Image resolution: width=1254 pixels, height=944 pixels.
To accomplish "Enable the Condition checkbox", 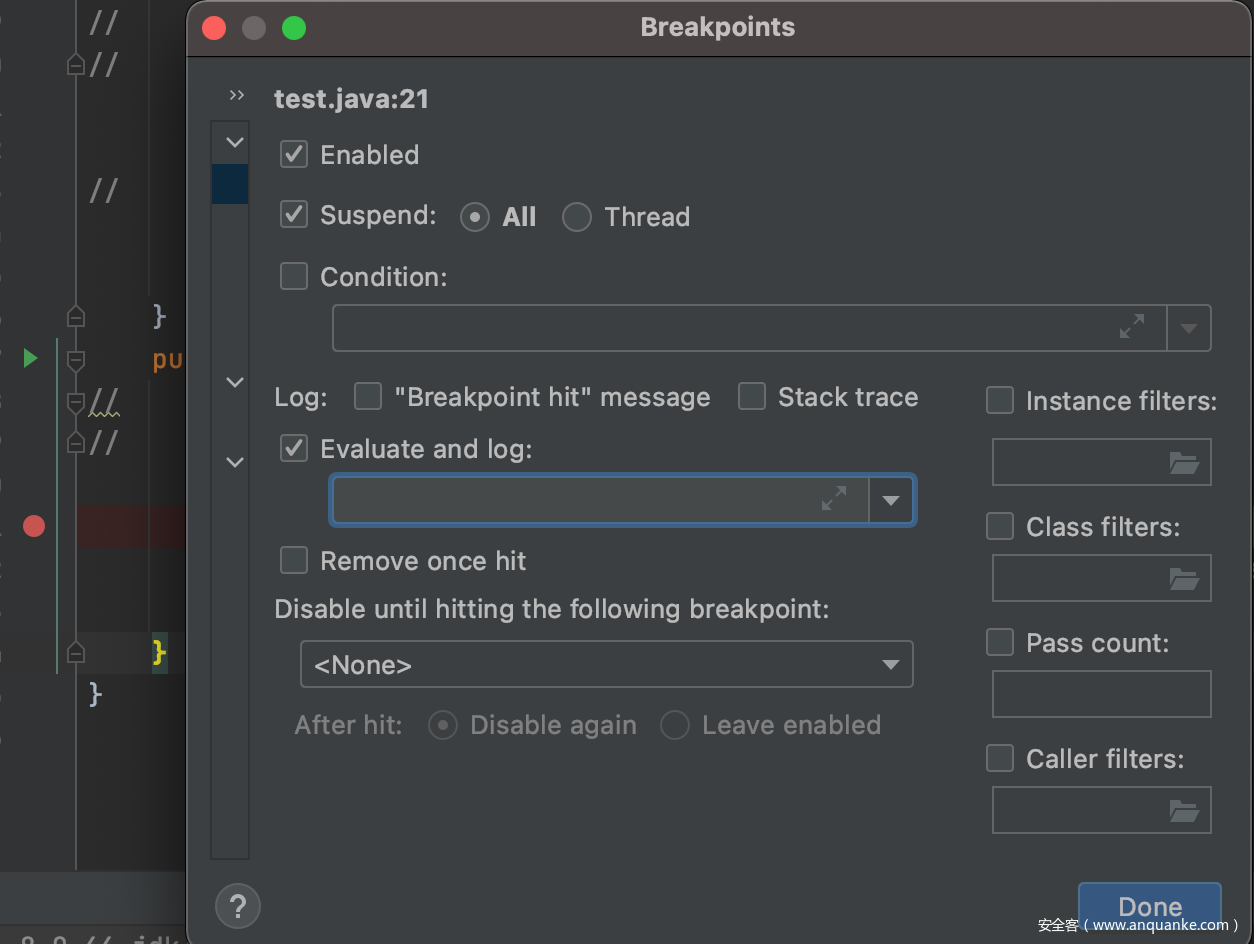I will pos(294,276).
